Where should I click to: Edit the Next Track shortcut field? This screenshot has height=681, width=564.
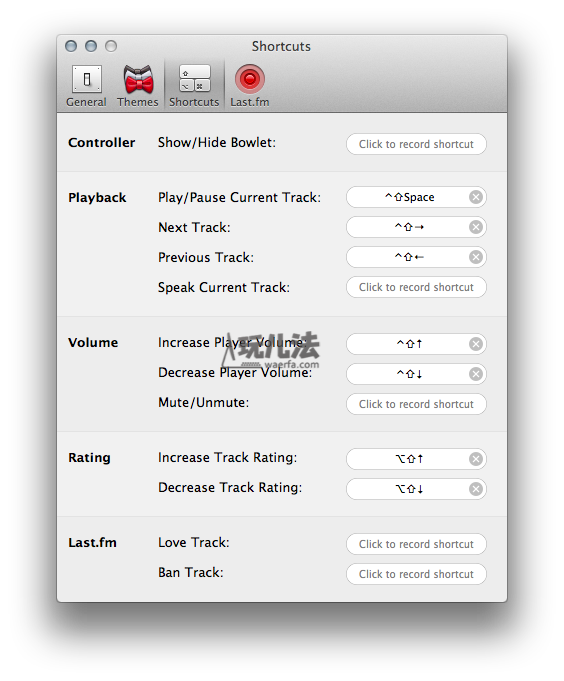pos(408,227)
